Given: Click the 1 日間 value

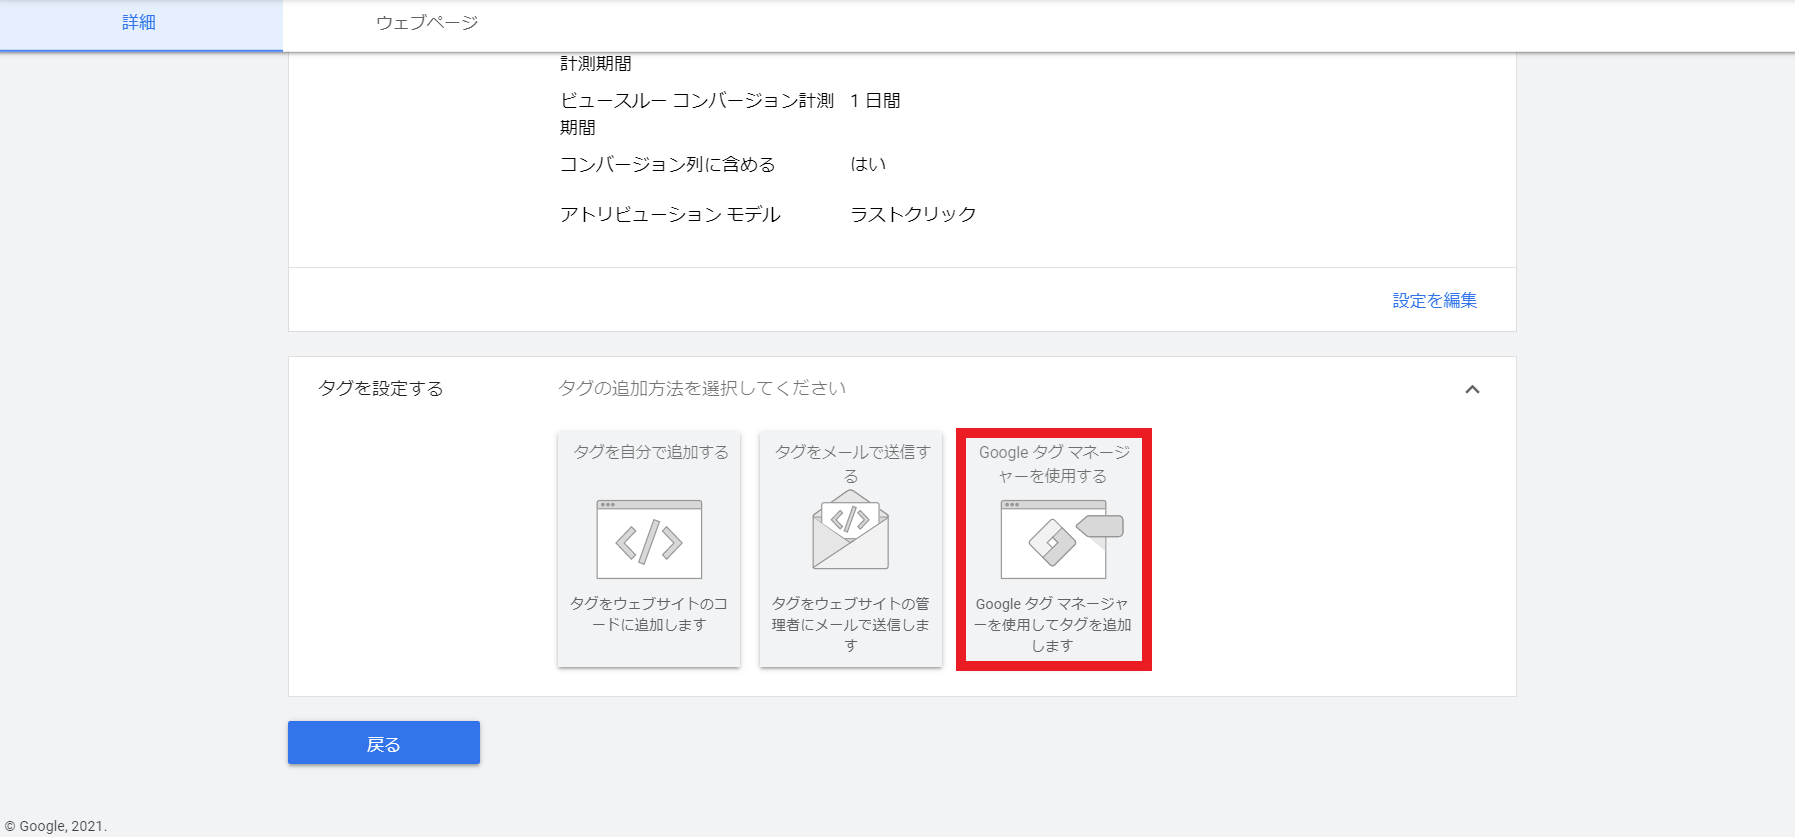Looking at the screenshot, I should (875, 100).
